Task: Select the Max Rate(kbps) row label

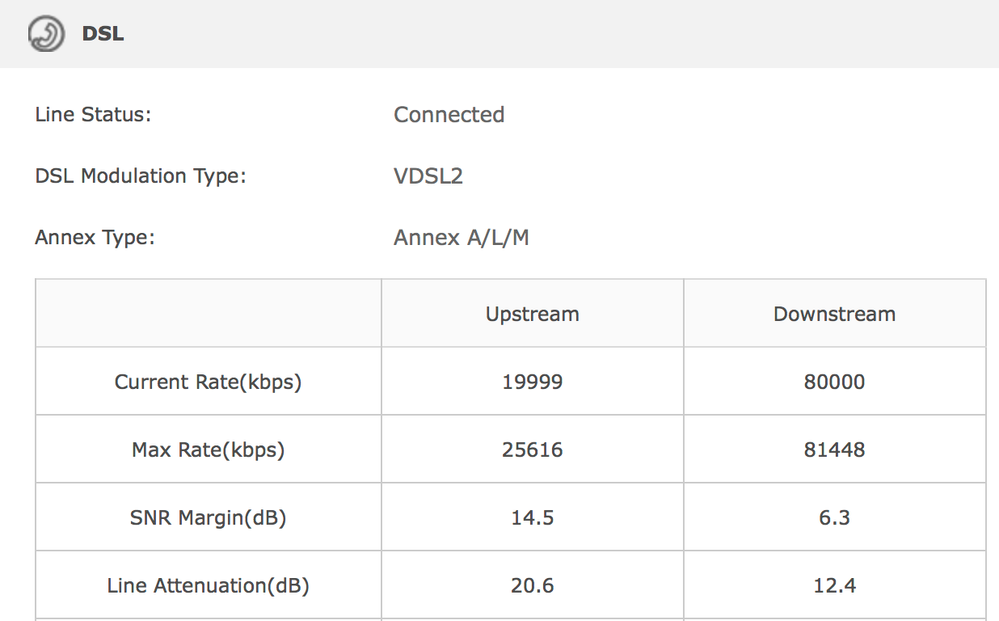Action: (x=208, y=450)
